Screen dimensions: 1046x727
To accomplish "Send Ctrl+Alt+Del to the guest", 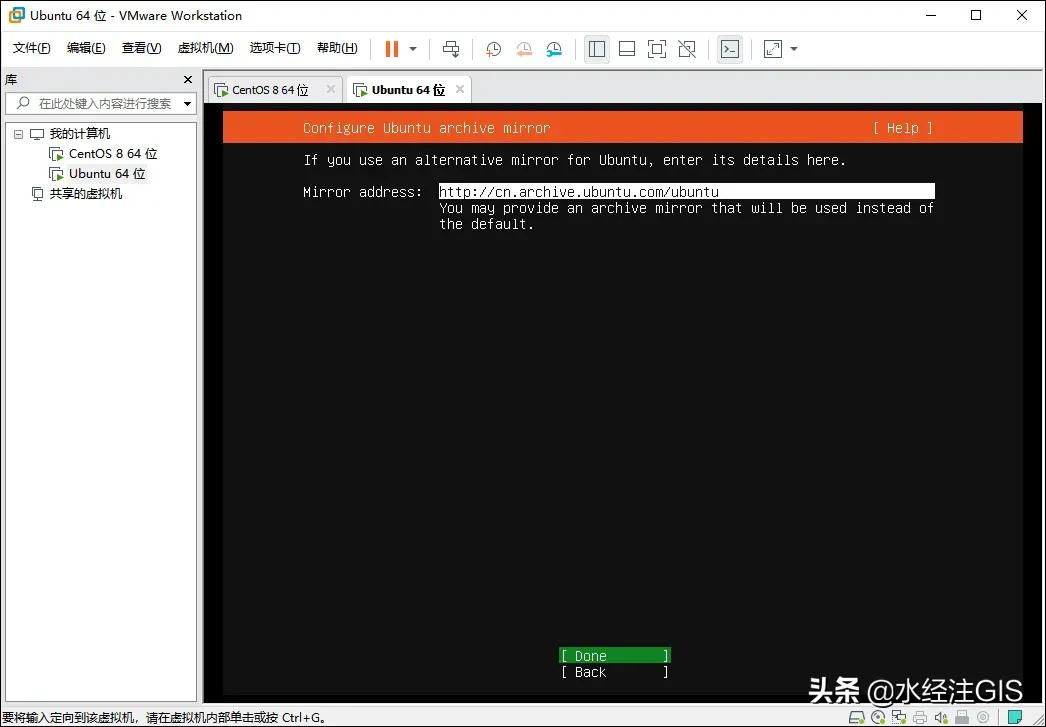I will point(451,48).
